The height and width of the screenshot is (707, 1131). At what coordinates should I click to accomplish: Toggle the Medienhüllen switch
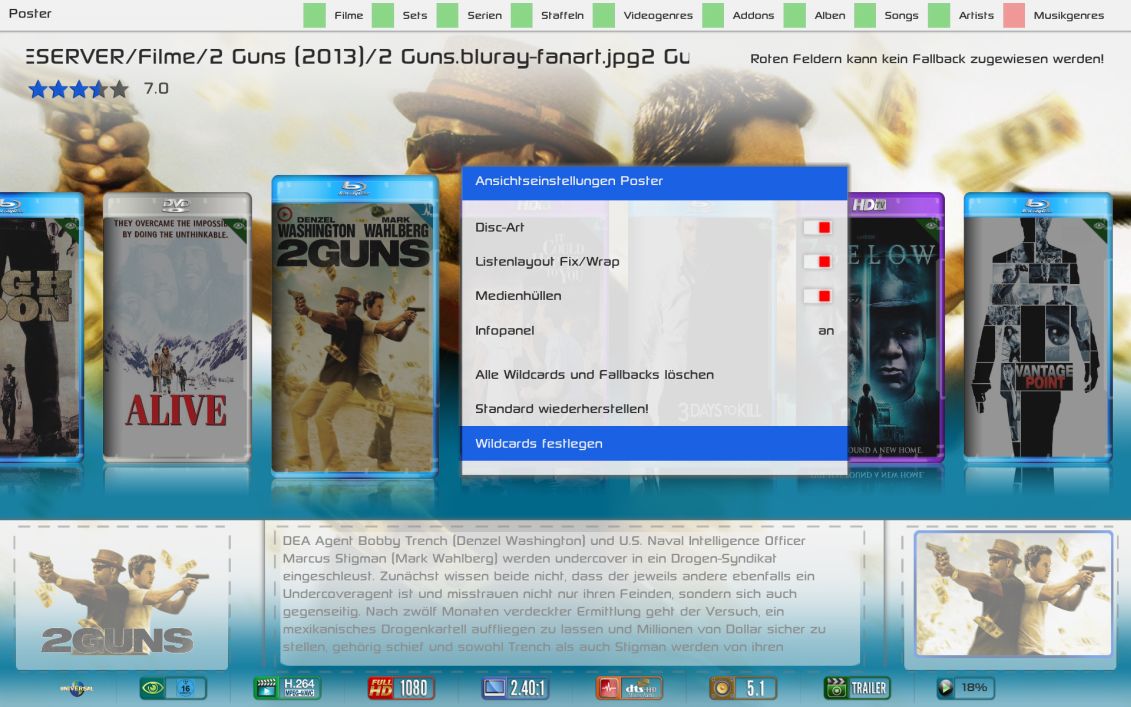tap(817, 296)
